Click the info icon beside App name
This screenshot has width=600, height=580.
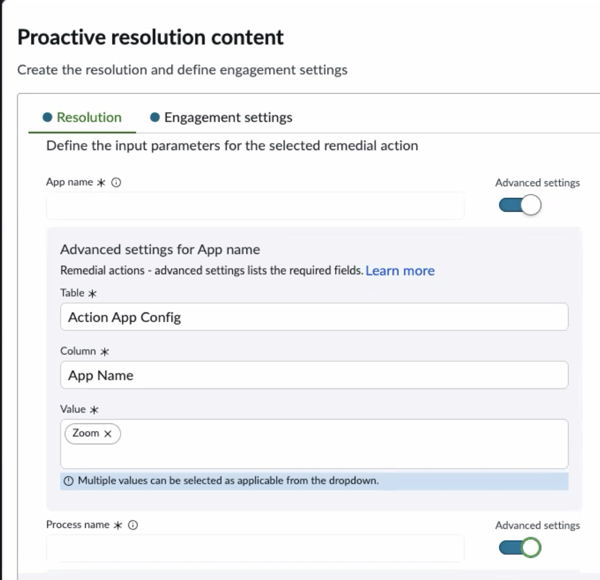[x=116, y=182]
